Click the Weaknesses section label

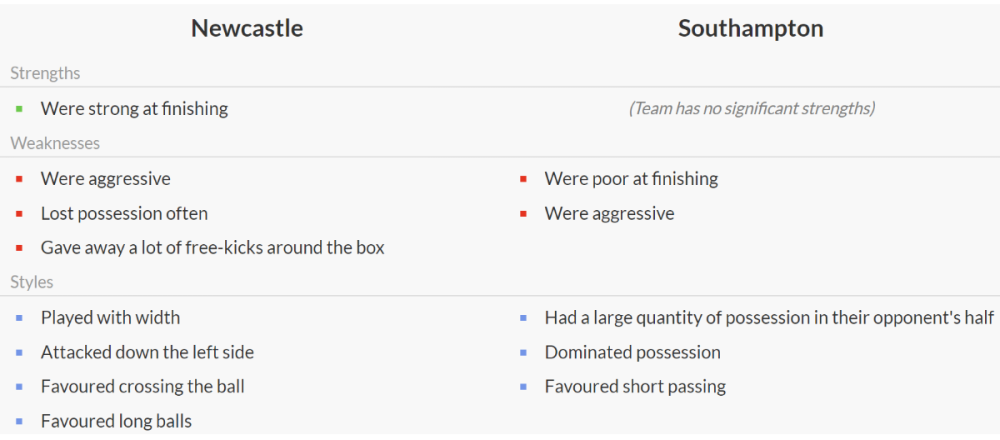tap(55, 143)
